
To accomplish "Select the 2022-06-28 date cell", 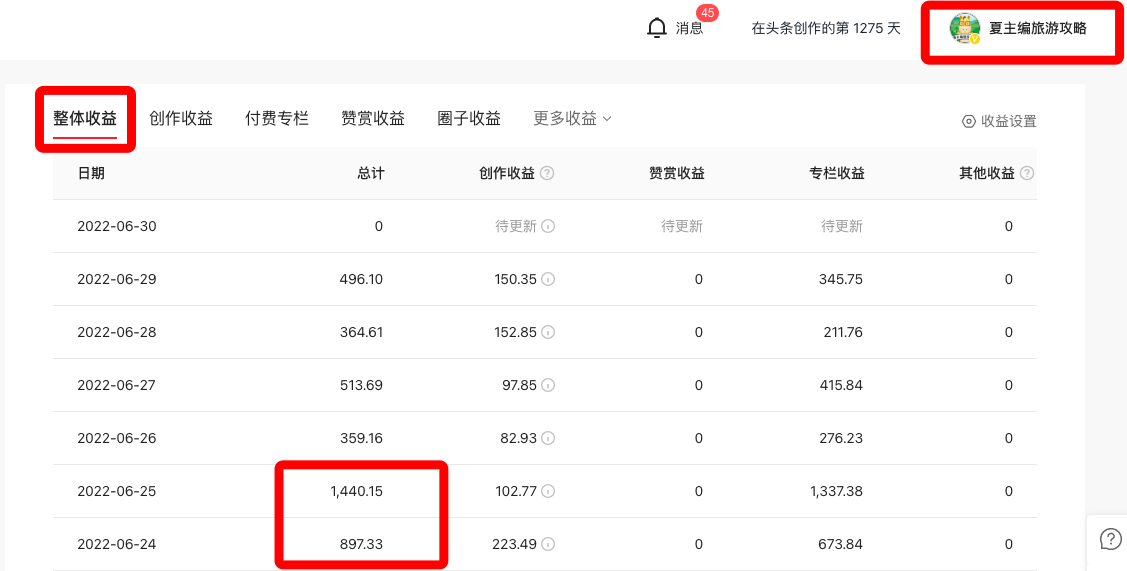I will coord(117,332).
